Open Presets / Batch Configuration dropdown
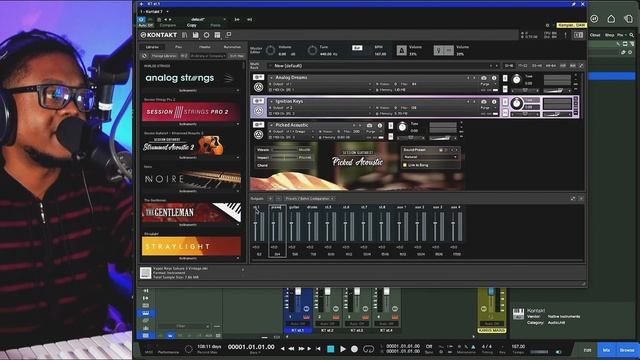Image resolution: width=640 pixels, height=360 pixels. coord(309,199)
